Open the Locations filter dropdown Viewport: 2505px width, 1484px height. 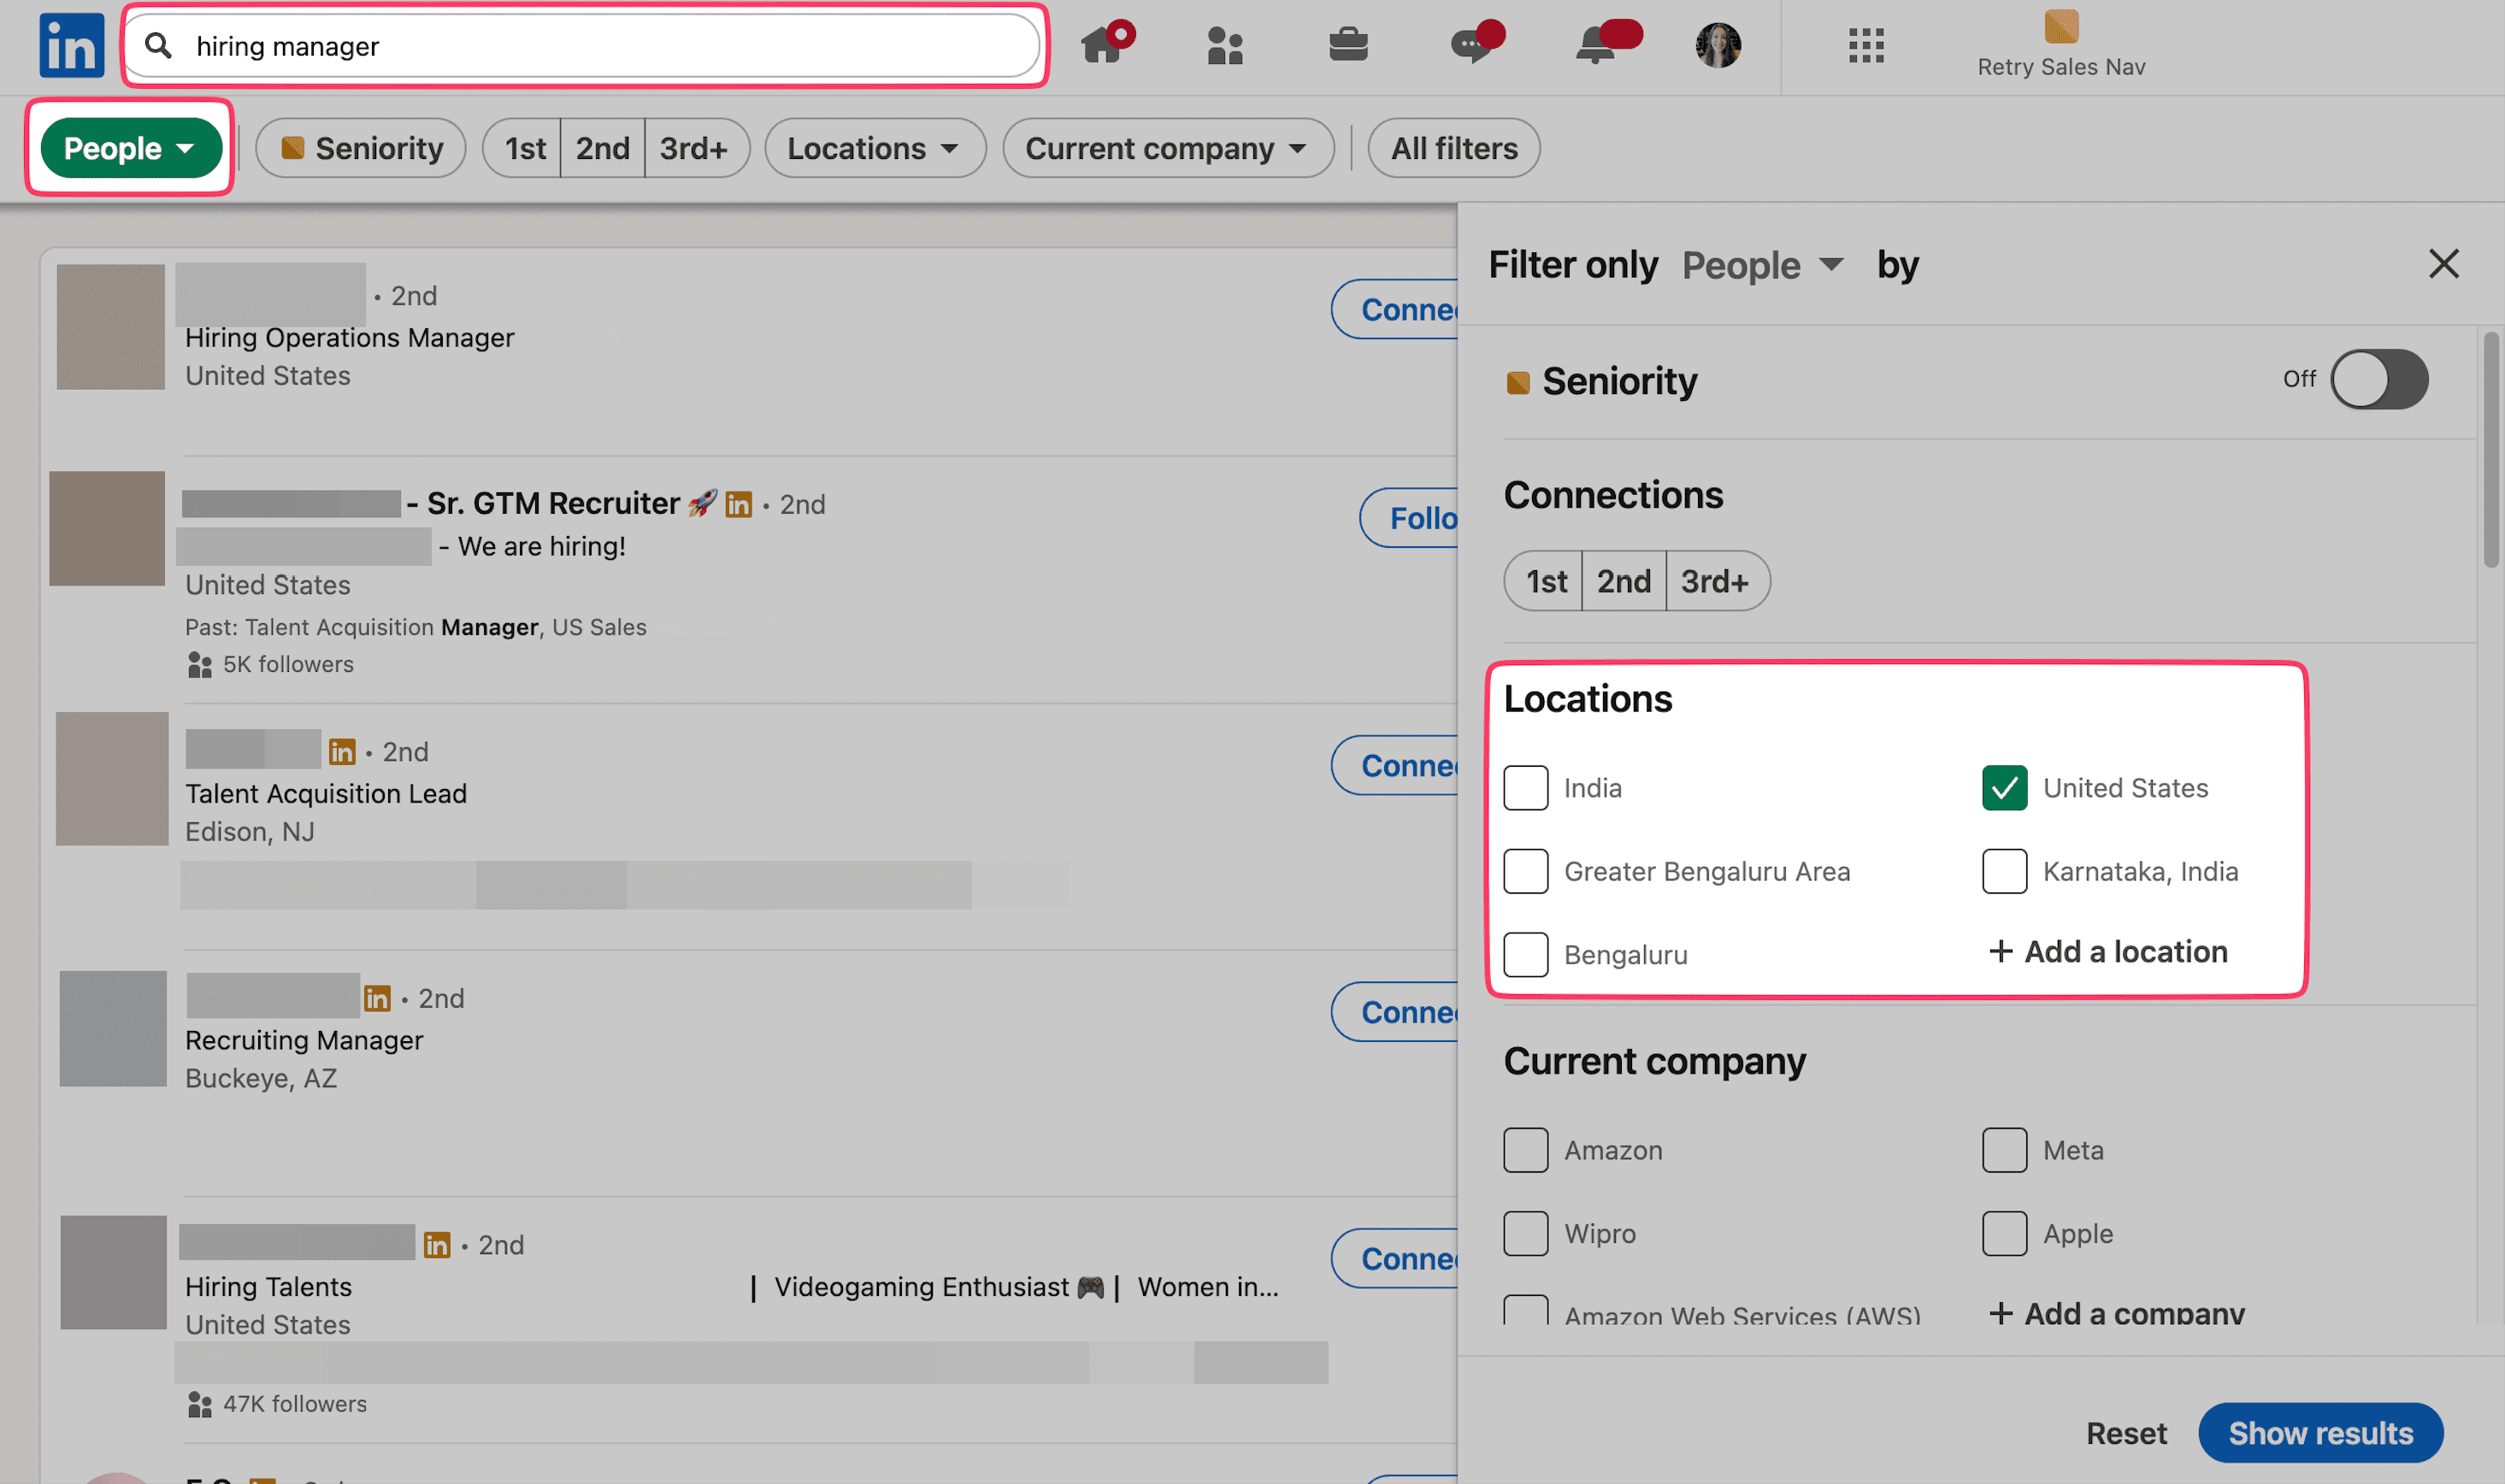point(874,148)
